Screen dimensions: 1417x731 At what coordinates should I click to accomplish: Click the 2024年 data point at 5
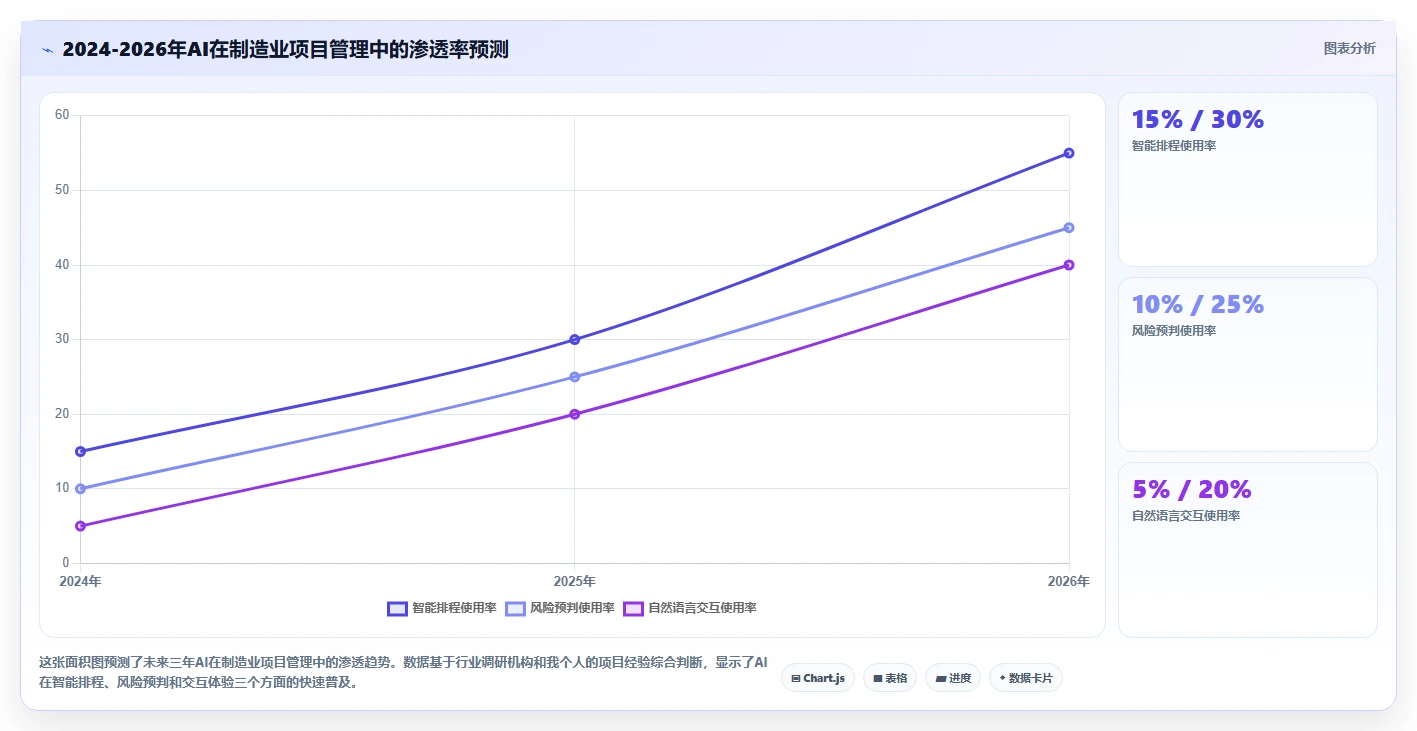pyautogui.click(x=80, y=526)
